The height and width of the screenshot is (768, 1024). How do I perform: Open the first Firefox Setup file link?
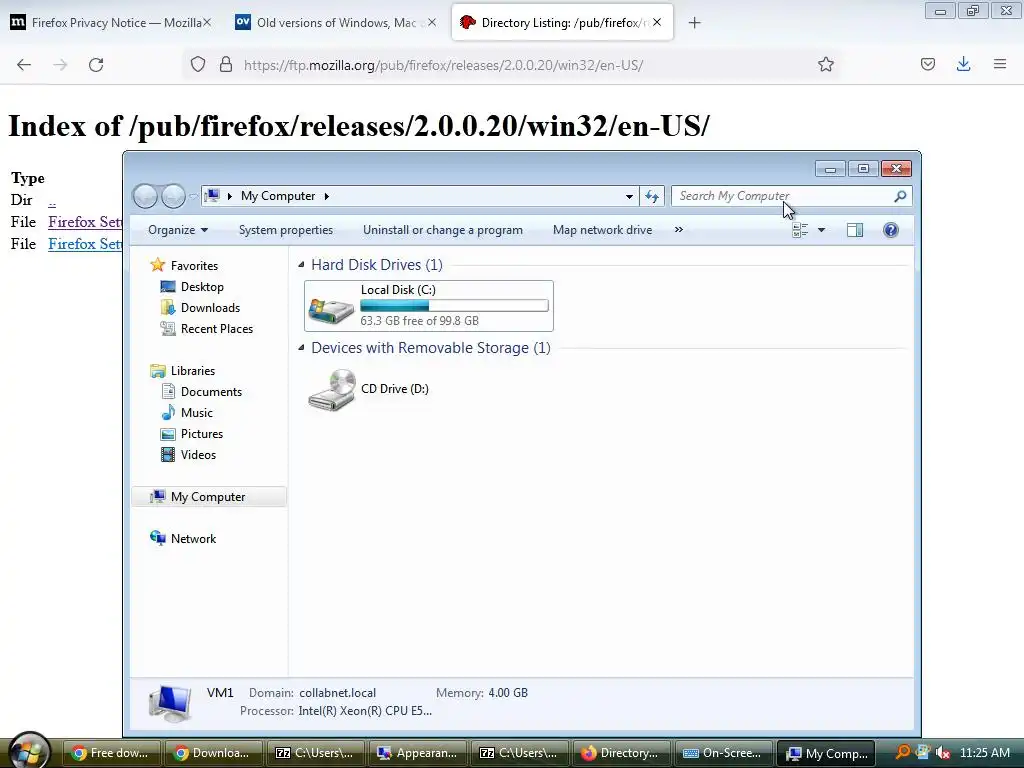pyautogui.click(x=85, y=222)
